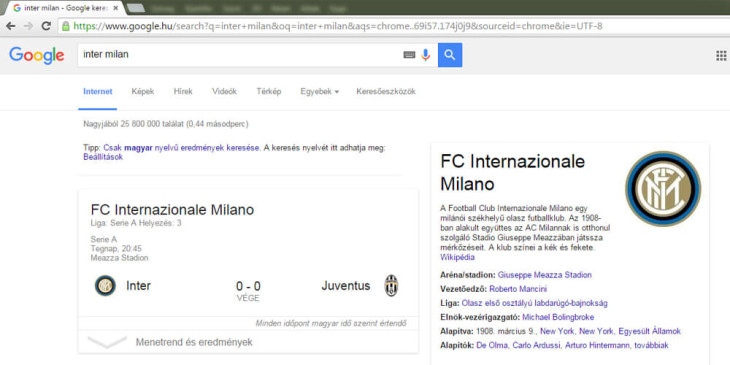Open the Beállítások link
The width and height of the screenshot is (730, 365).
tap(103, 157)
